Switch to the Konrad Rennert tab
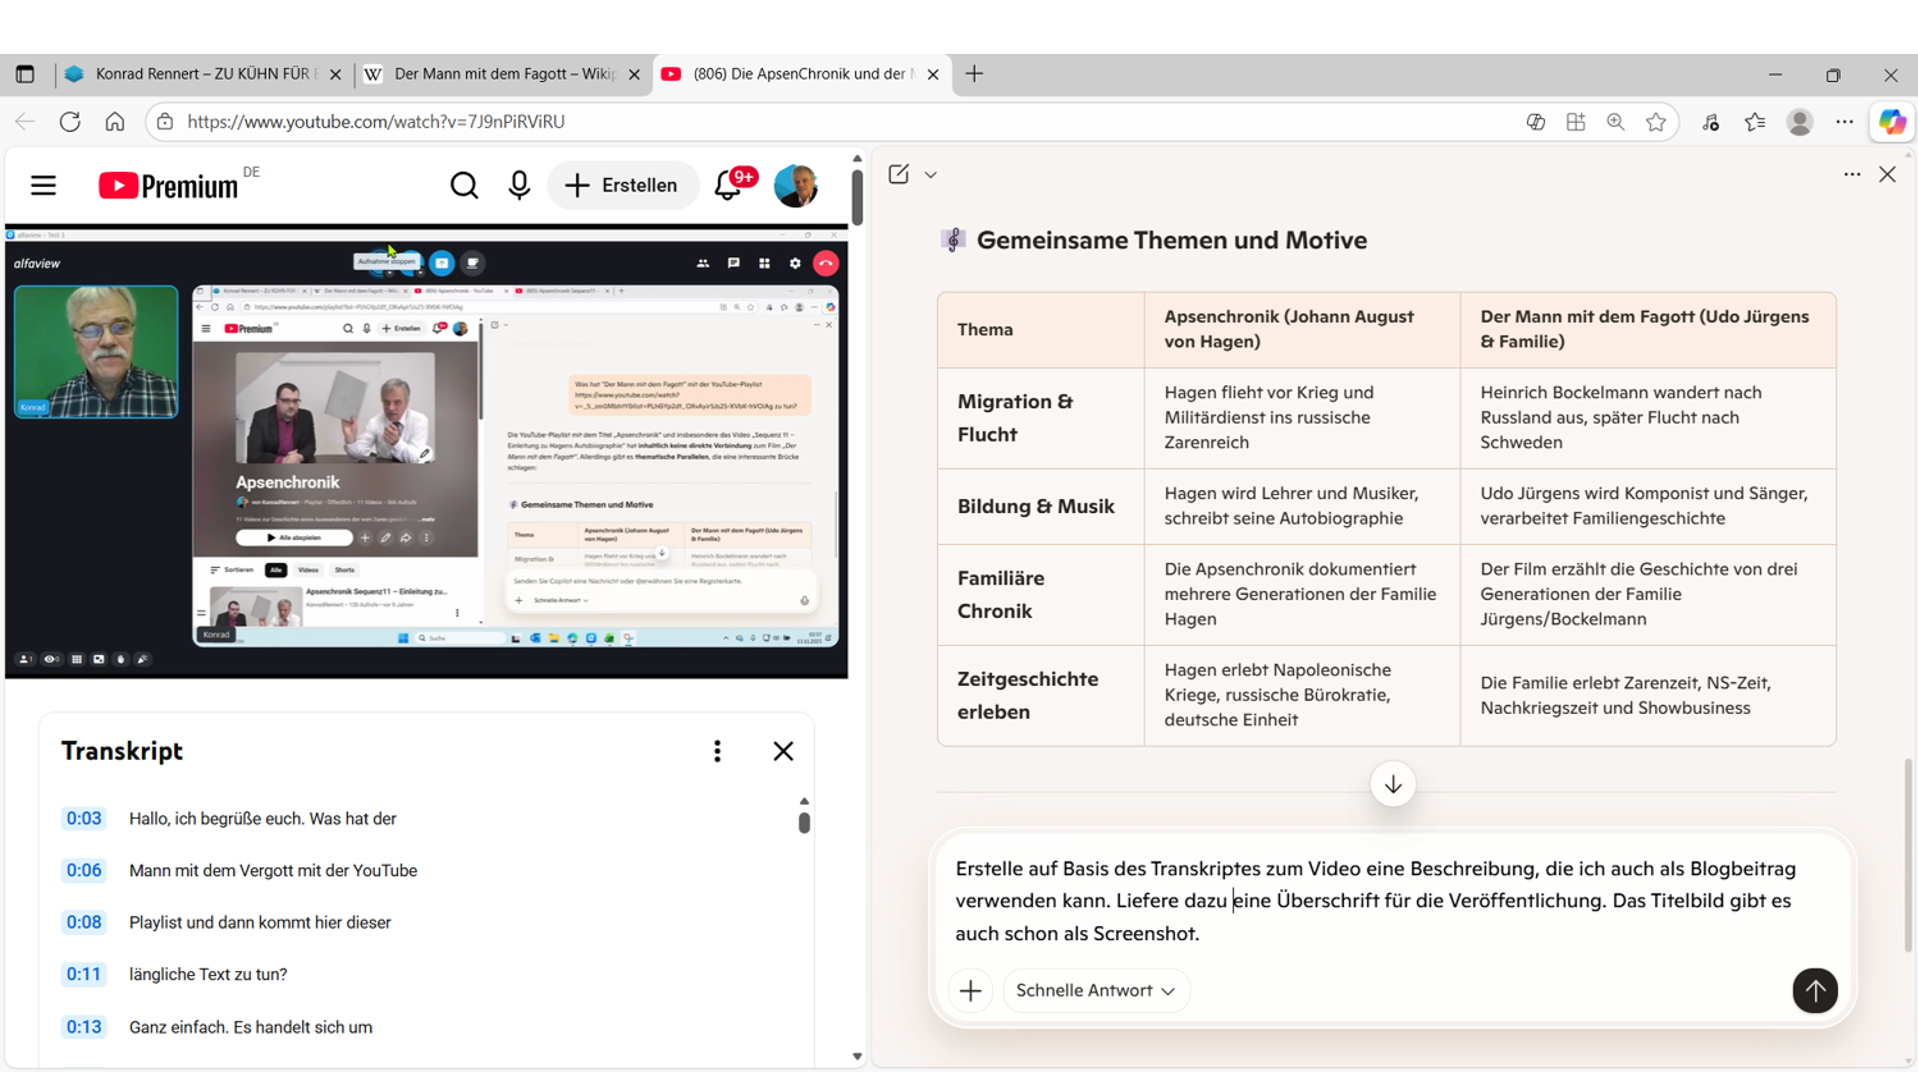1918x1078 pixels. tap(200, 74)
